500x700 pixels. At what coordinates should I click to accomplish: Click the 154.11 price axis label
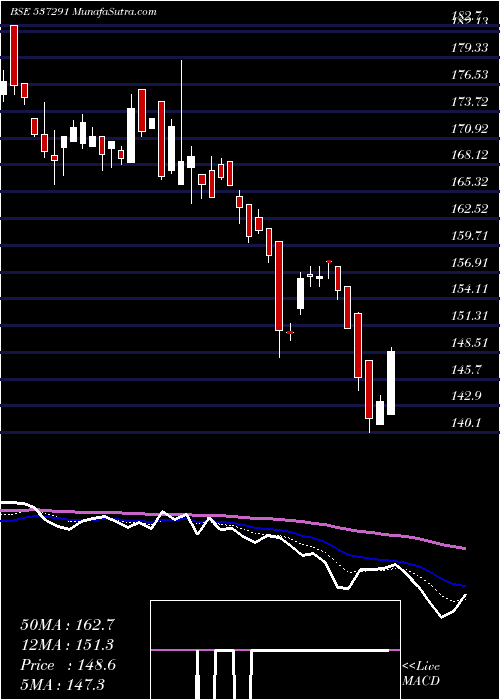pyautogui.click(x=469, y=289)
